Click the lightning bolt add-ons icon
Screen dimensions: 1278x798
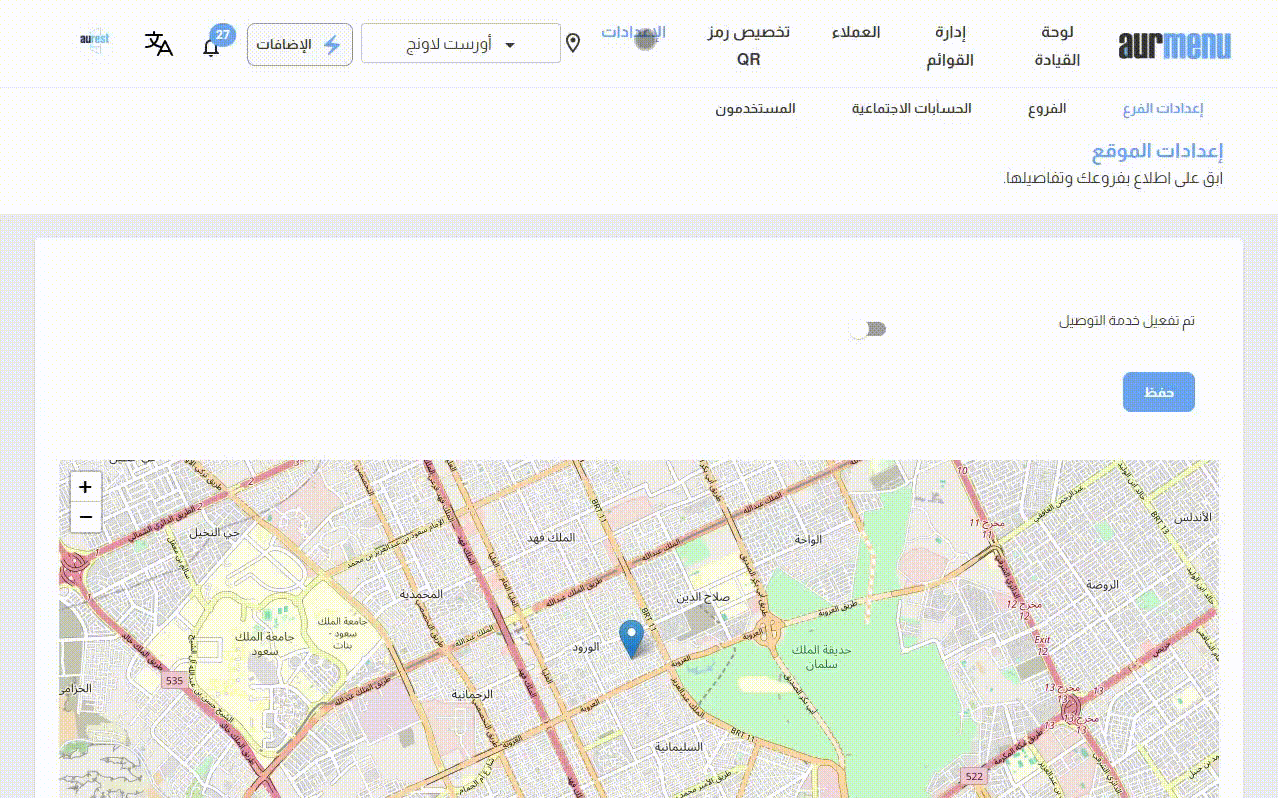tap(332, 45)
